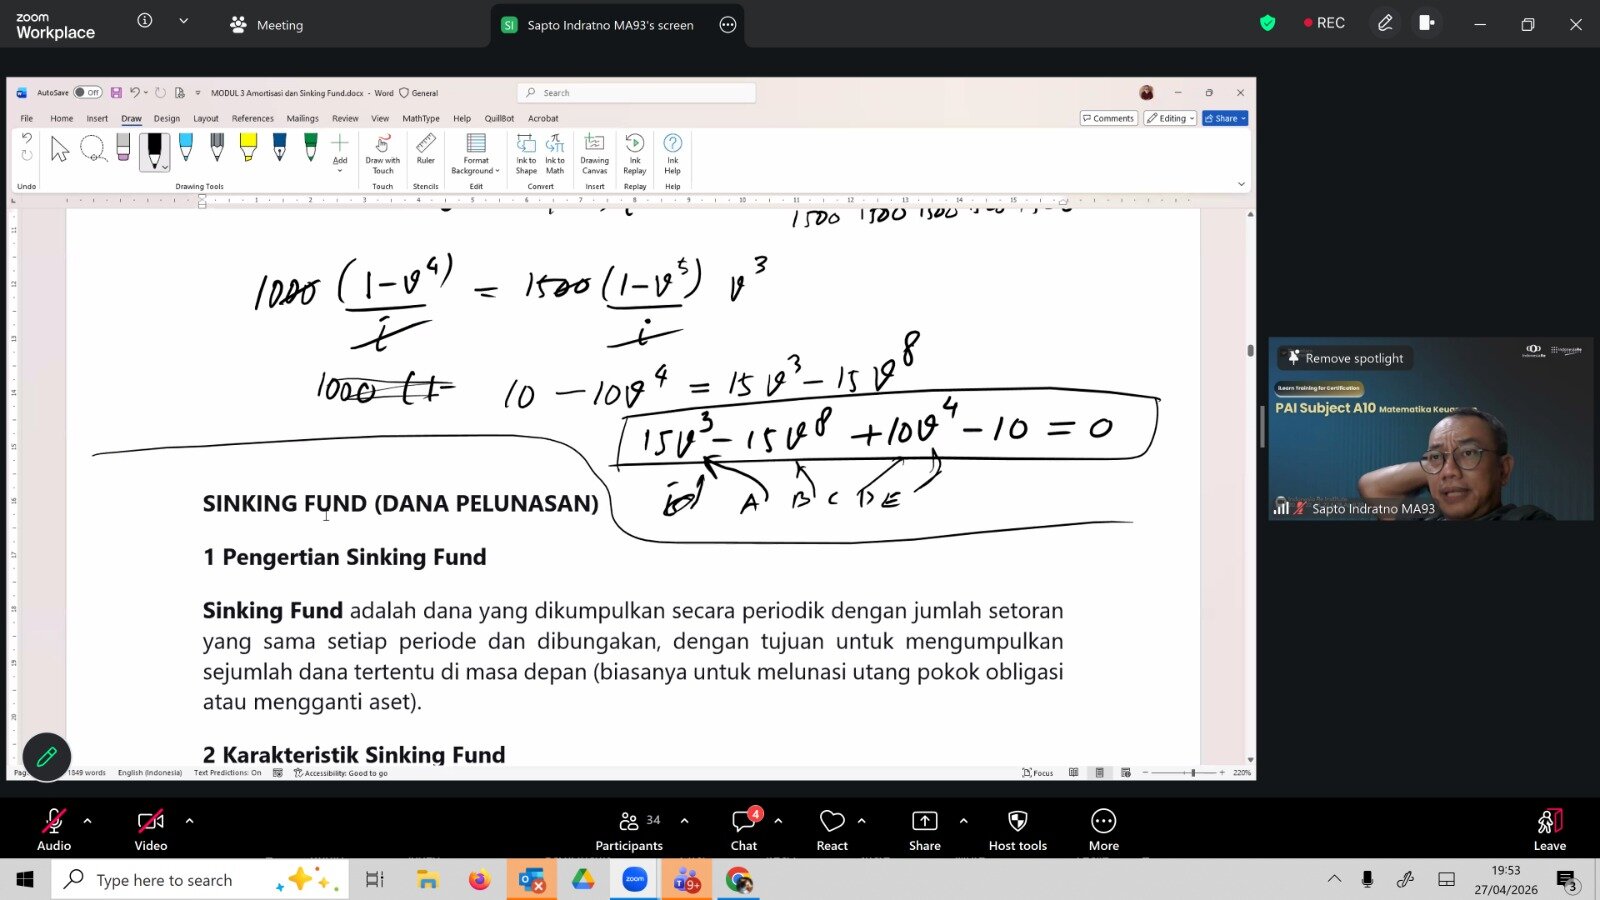Choose the arrow Select objects tool
1600x900 pixels.
click(60, 149)
